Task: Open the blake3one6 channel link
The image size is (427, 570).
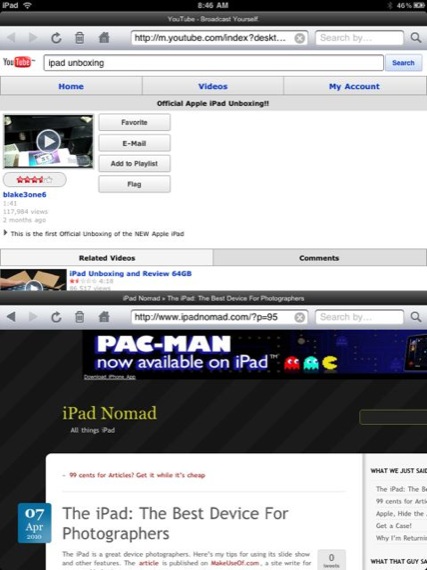Action: pyautogui.click(x=25, y=194)
